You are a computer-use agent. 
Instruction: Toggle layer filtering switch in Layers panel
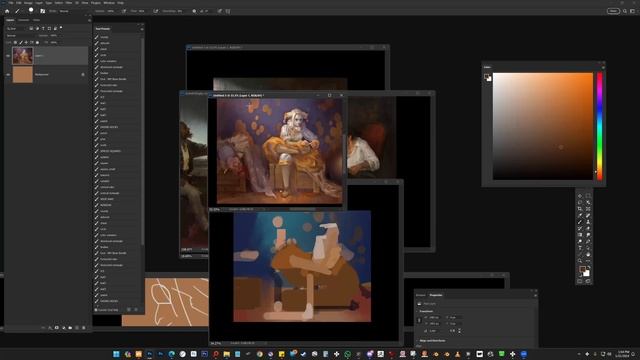[61, 28]
